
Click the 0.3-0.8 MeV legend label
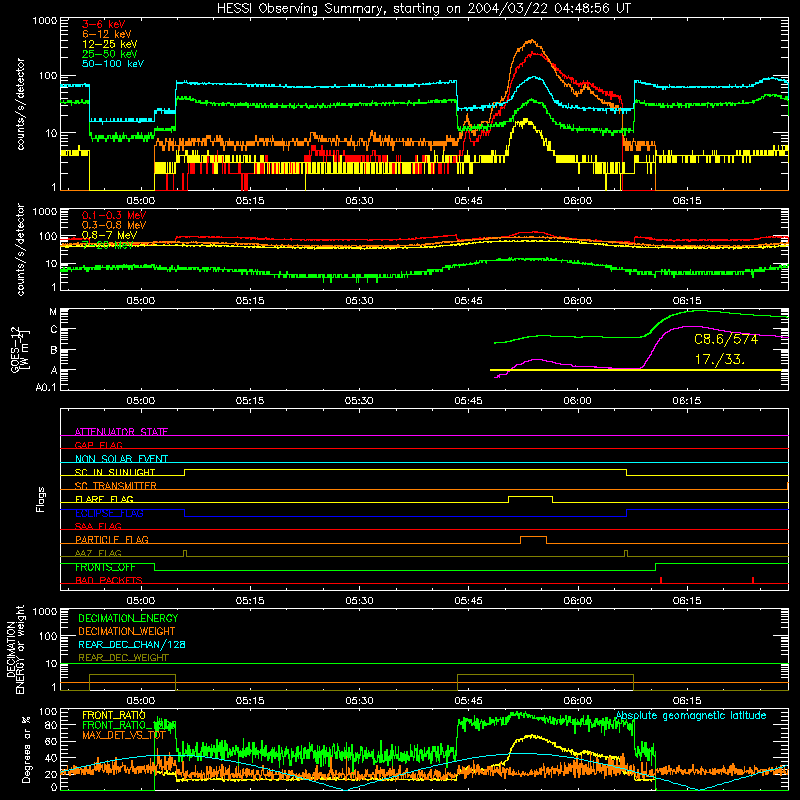pyautogui.click(x=114, y=225)
